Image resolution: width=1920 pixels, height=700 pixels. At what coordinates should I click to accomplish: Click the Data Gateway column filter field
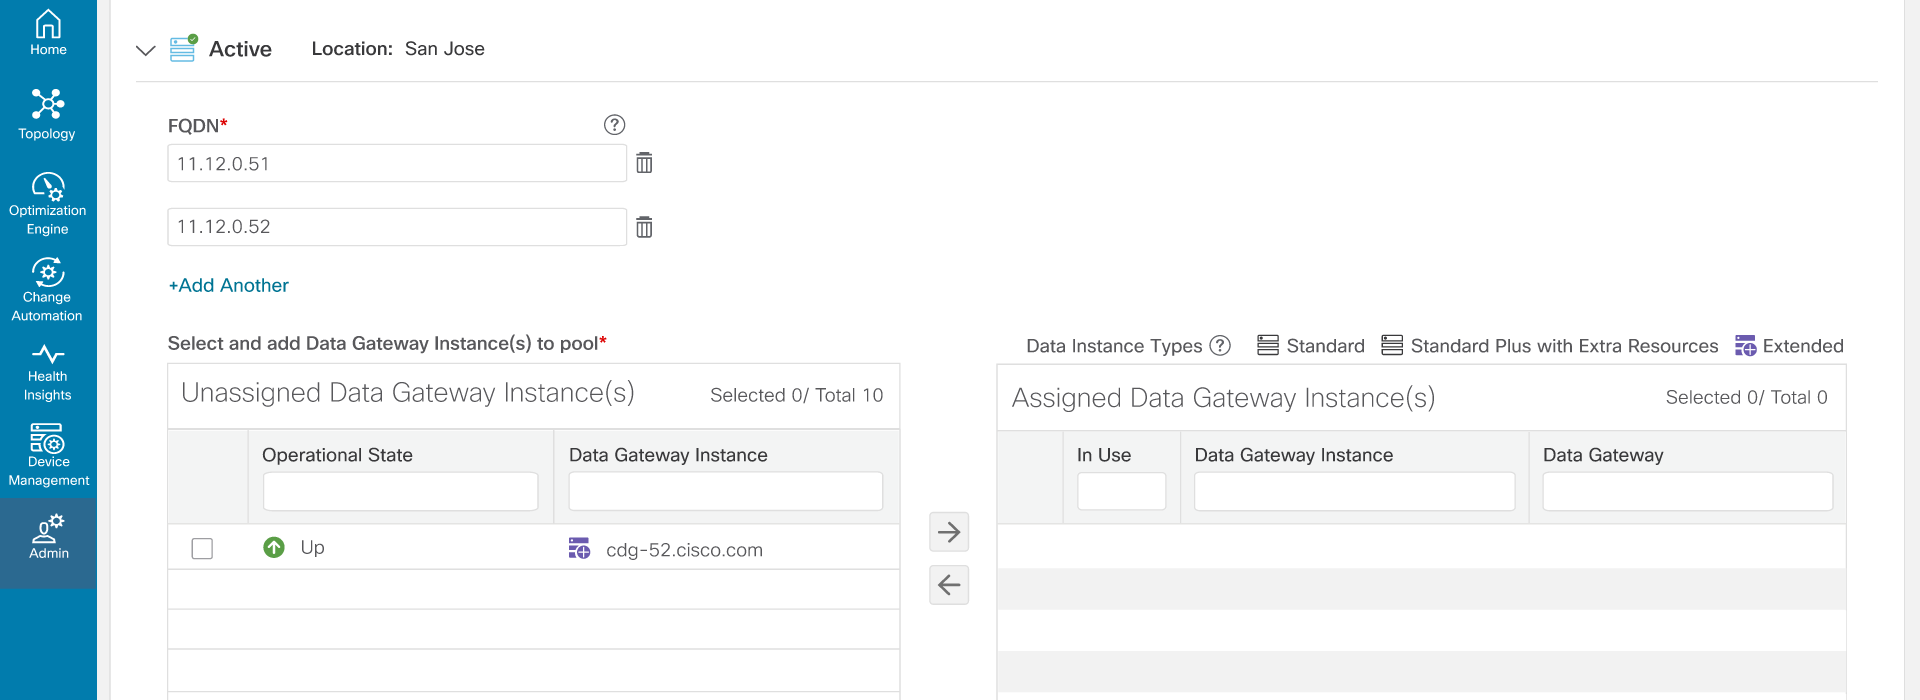[1687, 491]
